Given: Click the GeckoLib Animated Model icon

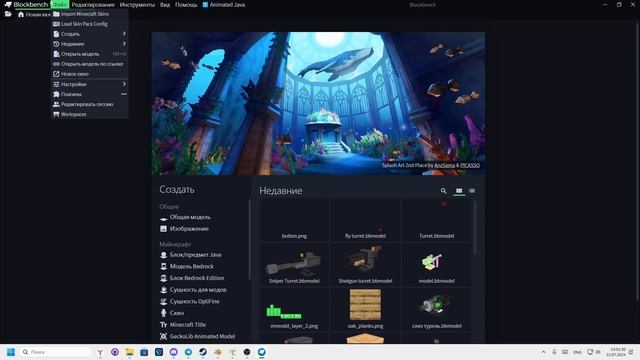Looking at the screenshot, I should [x=163, y=336].
